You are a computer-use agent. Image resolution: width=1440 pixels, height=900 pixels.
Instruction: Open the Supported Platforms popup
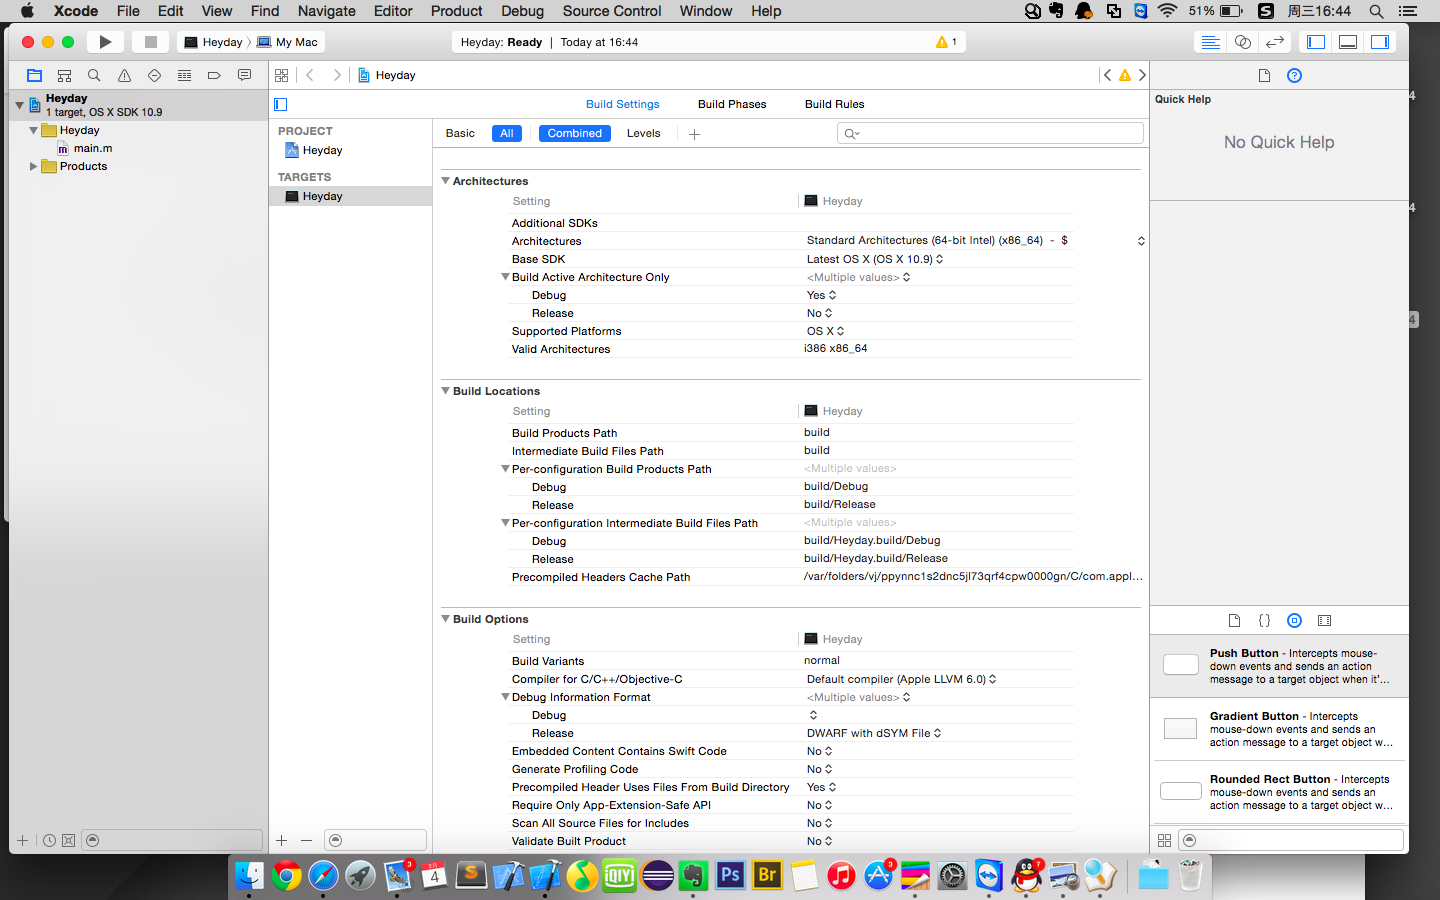[826, 331]
